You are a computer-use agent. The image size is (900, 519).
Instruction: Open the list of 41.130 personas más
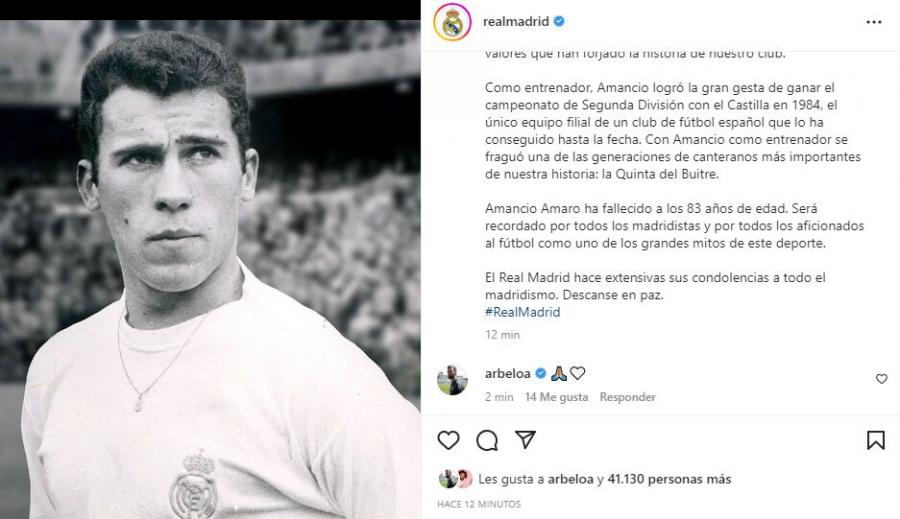click(669, 479)
